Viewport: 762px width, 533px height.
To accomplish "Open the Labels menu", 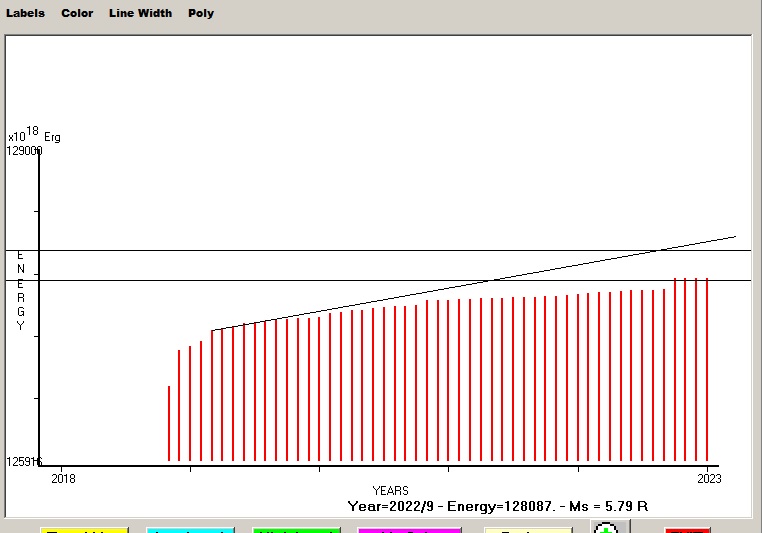I will [25, 13].
